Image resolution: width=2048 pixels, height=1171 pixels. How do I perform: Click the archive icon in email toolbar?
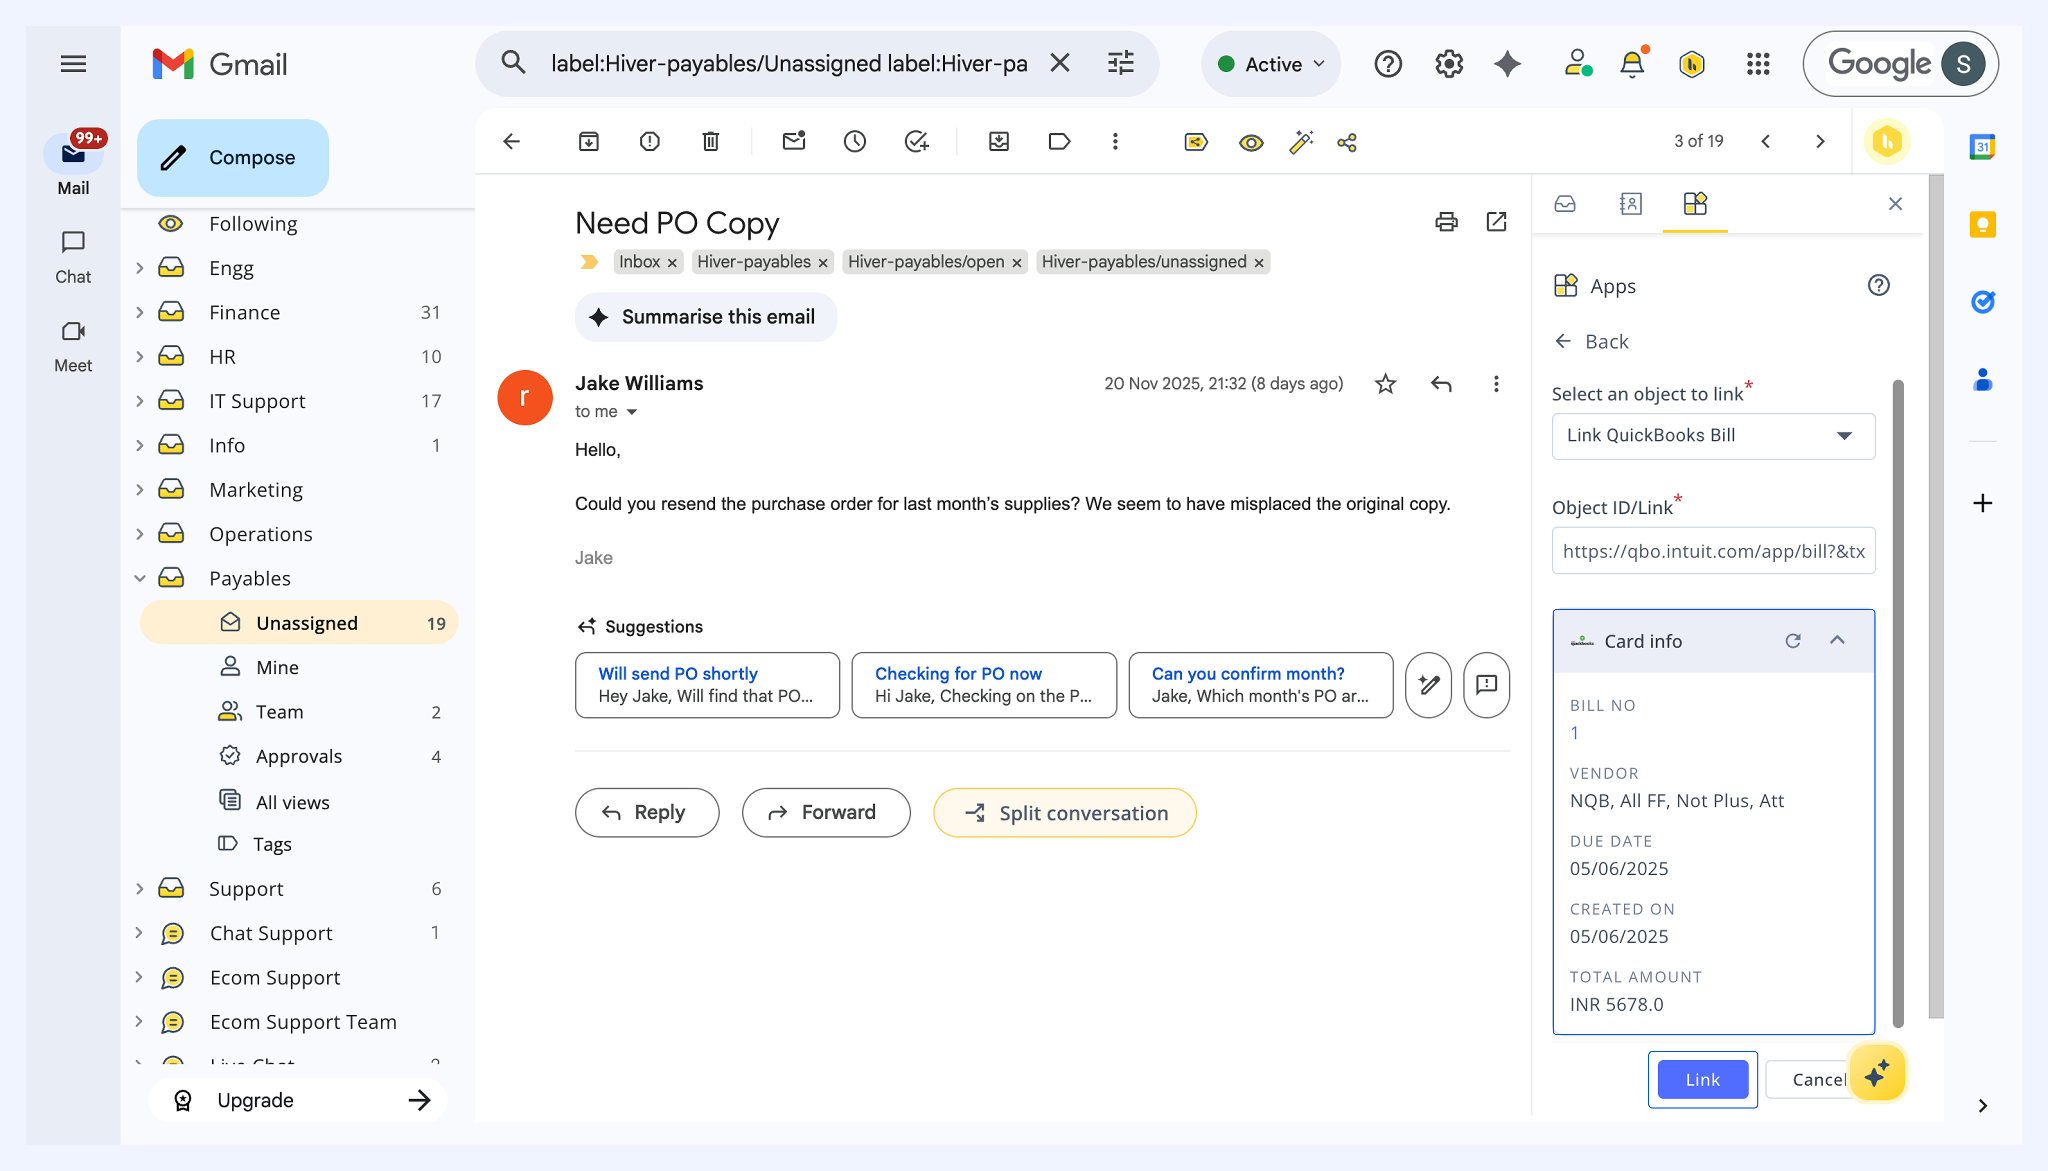(589, 142)
